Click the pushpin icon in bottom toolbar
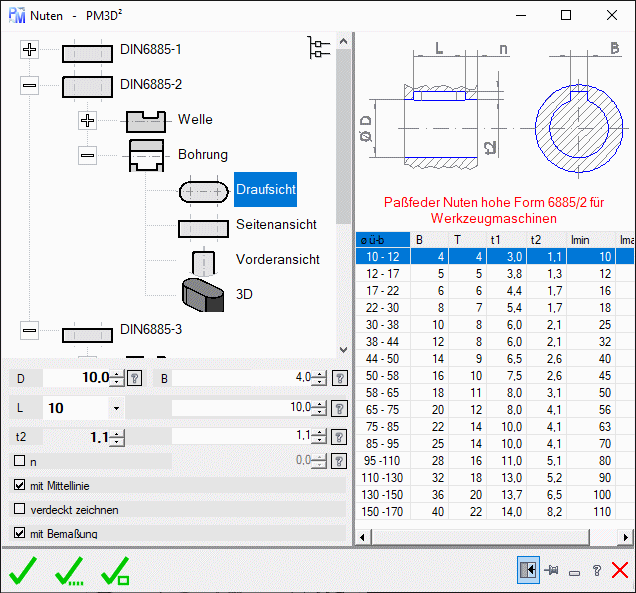636x593 pixels. point(552,570)
